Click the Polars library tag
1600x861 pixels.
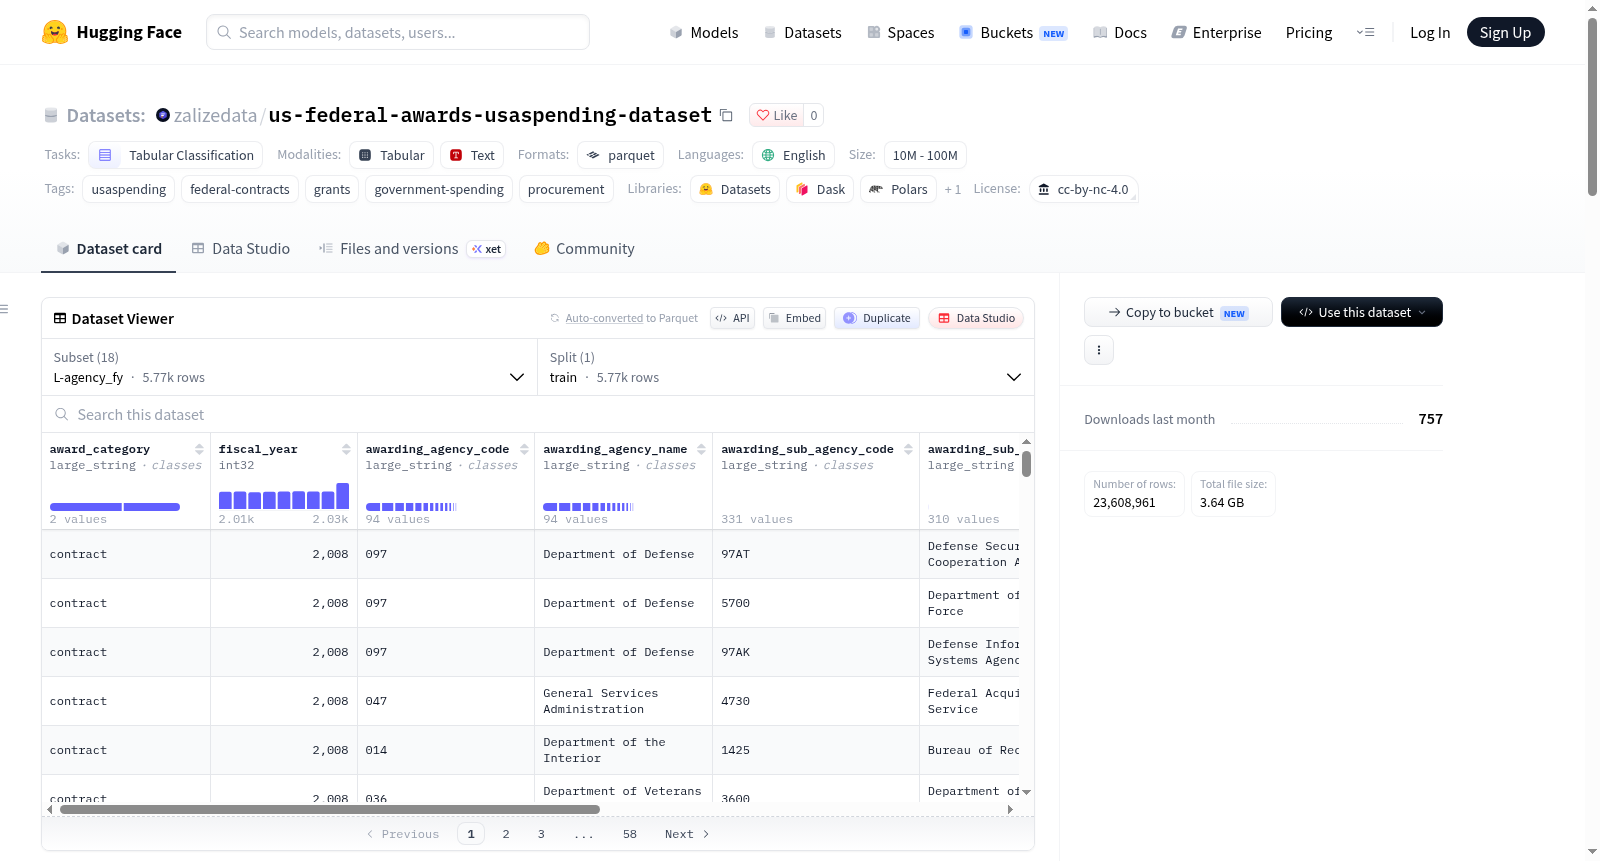[898, 189]
